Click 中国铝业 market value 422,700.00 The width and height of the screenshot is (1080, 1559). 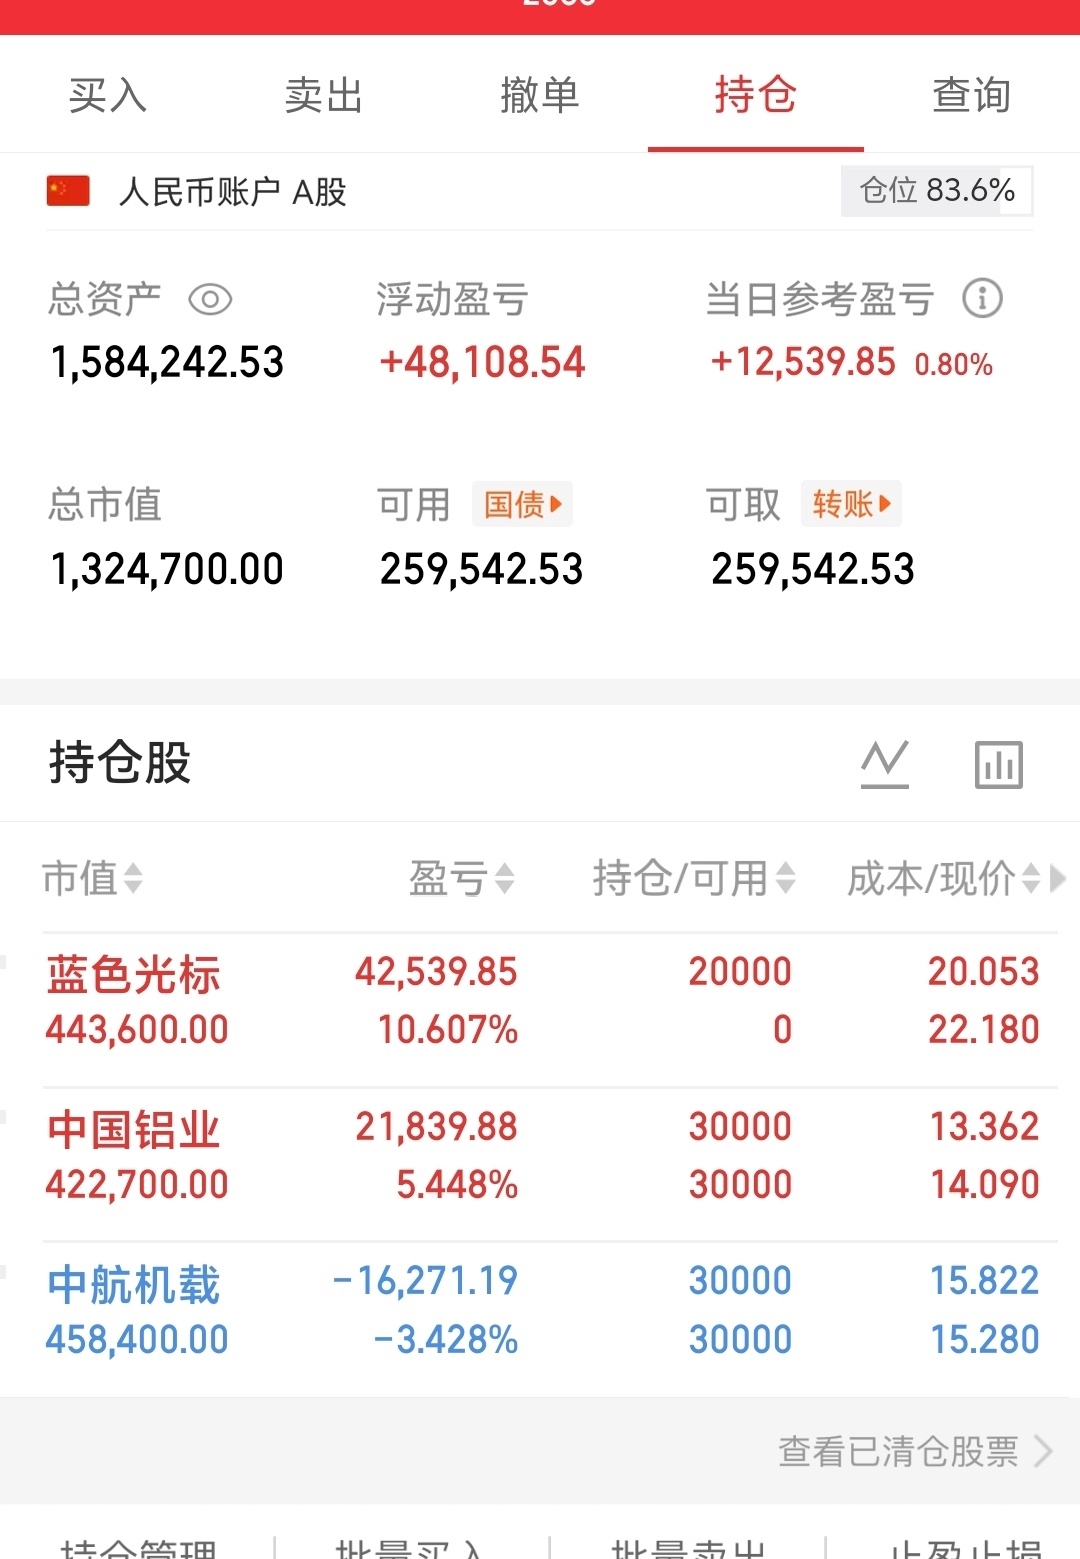pos(137,1185)
